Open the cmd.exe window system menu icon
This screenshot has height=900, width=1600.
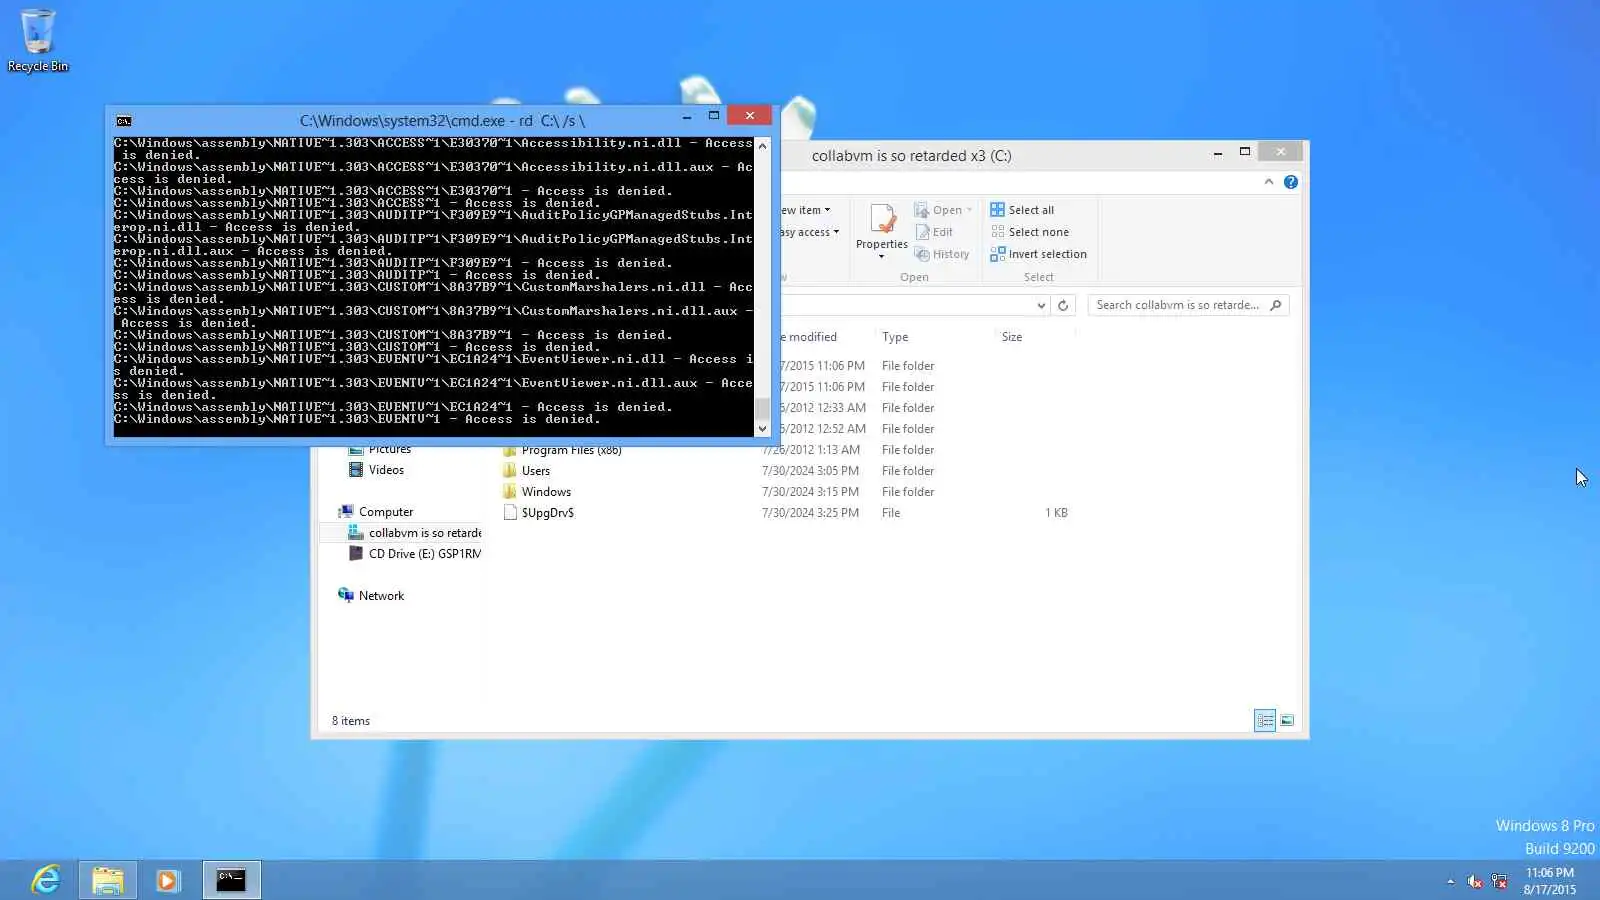(x=124, y=121)
